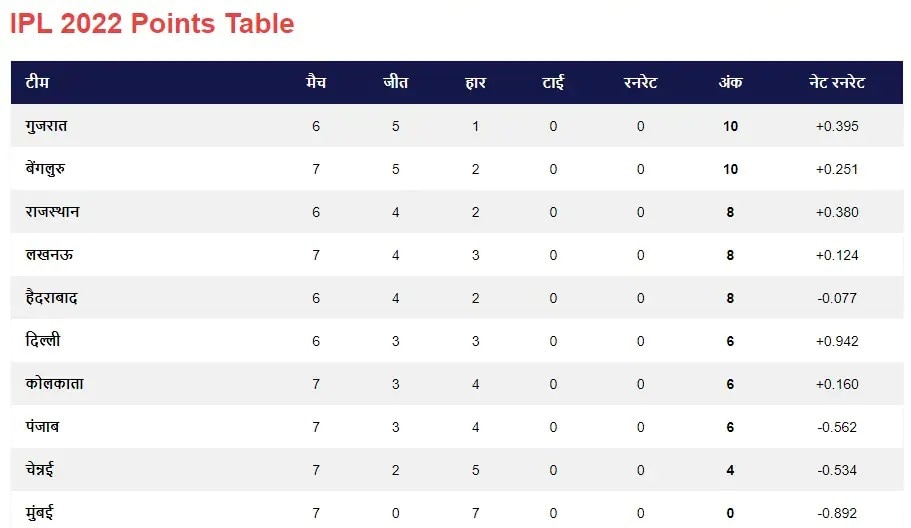Select the लखनऊ team name

pyautogui.click(x=49, y=255)
